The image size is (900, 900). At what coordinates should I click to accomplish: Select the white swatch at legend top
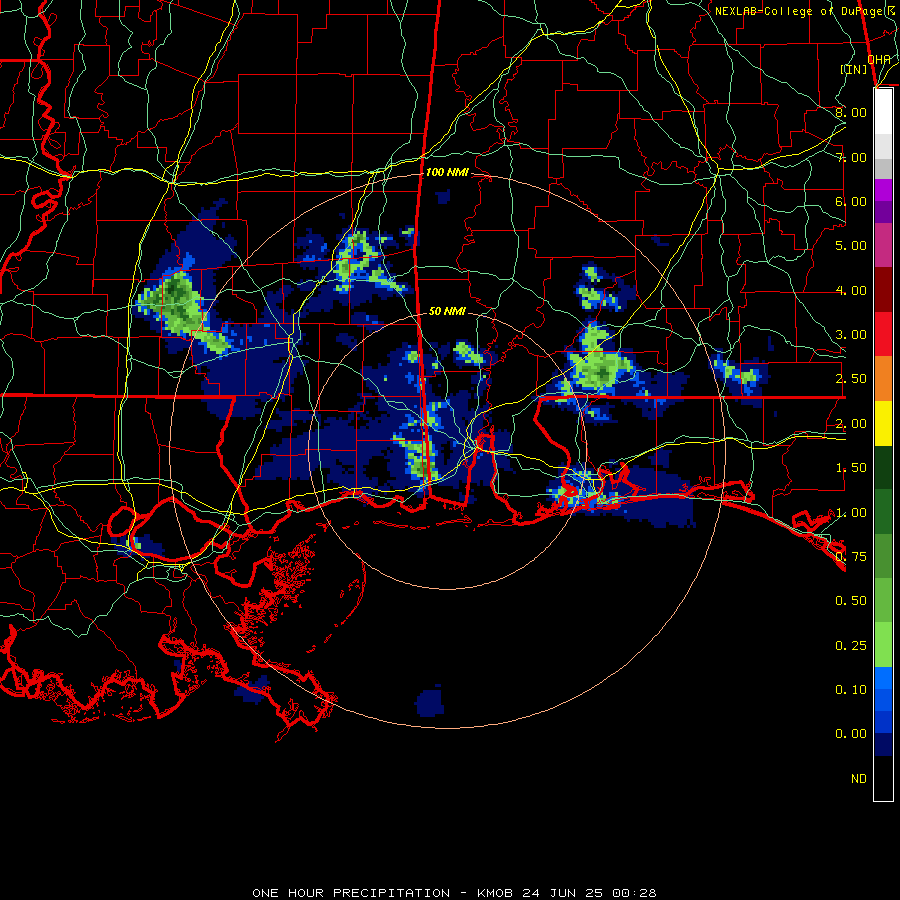coord(883,111)
